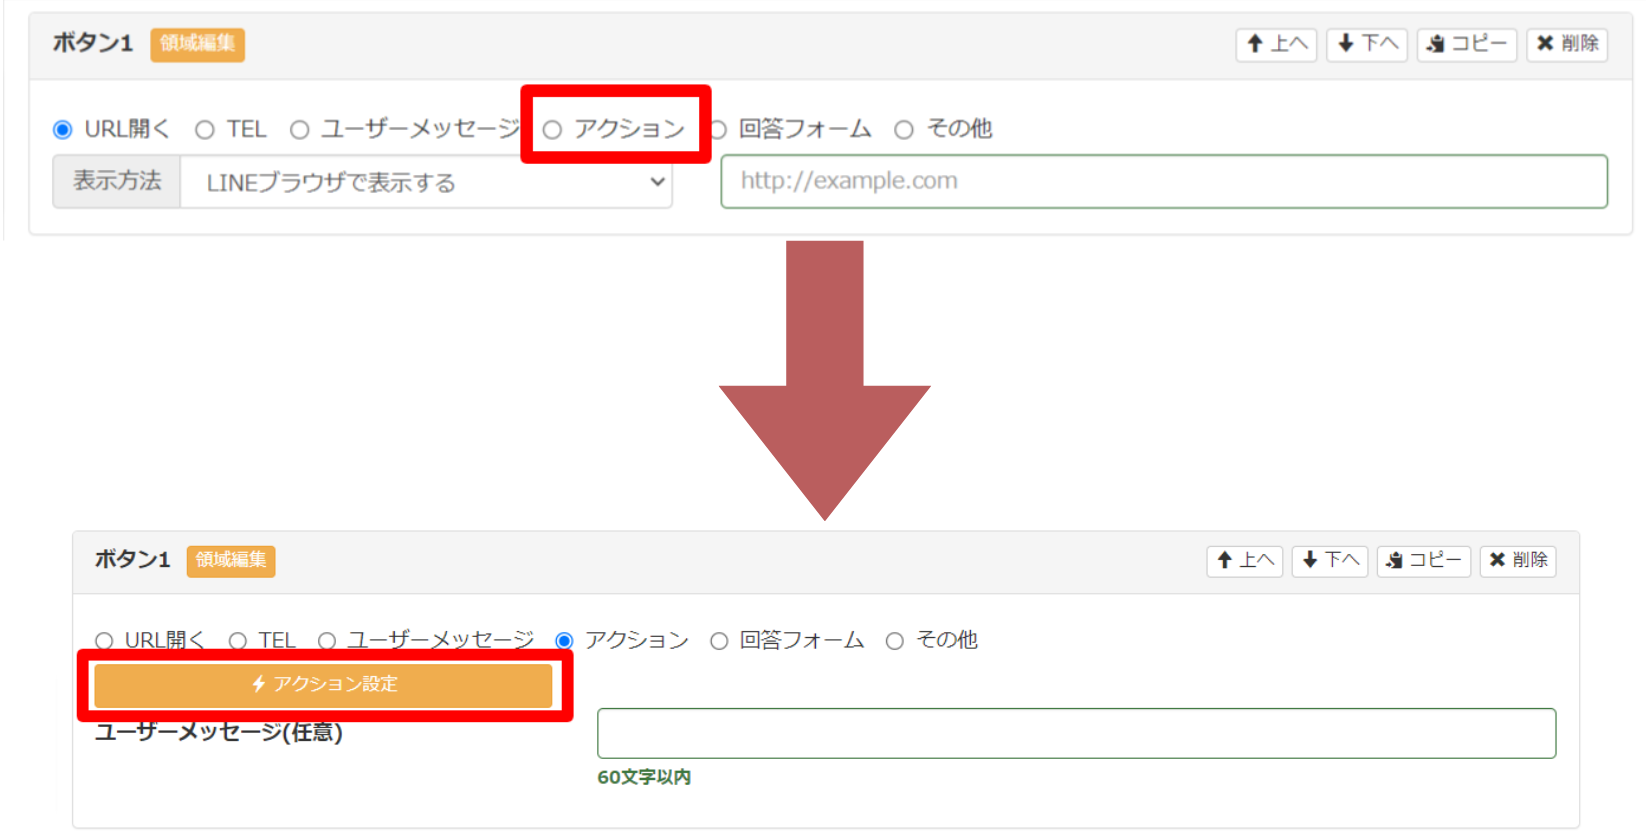Choose 回答フォーム radio in the lower panel

719,641
